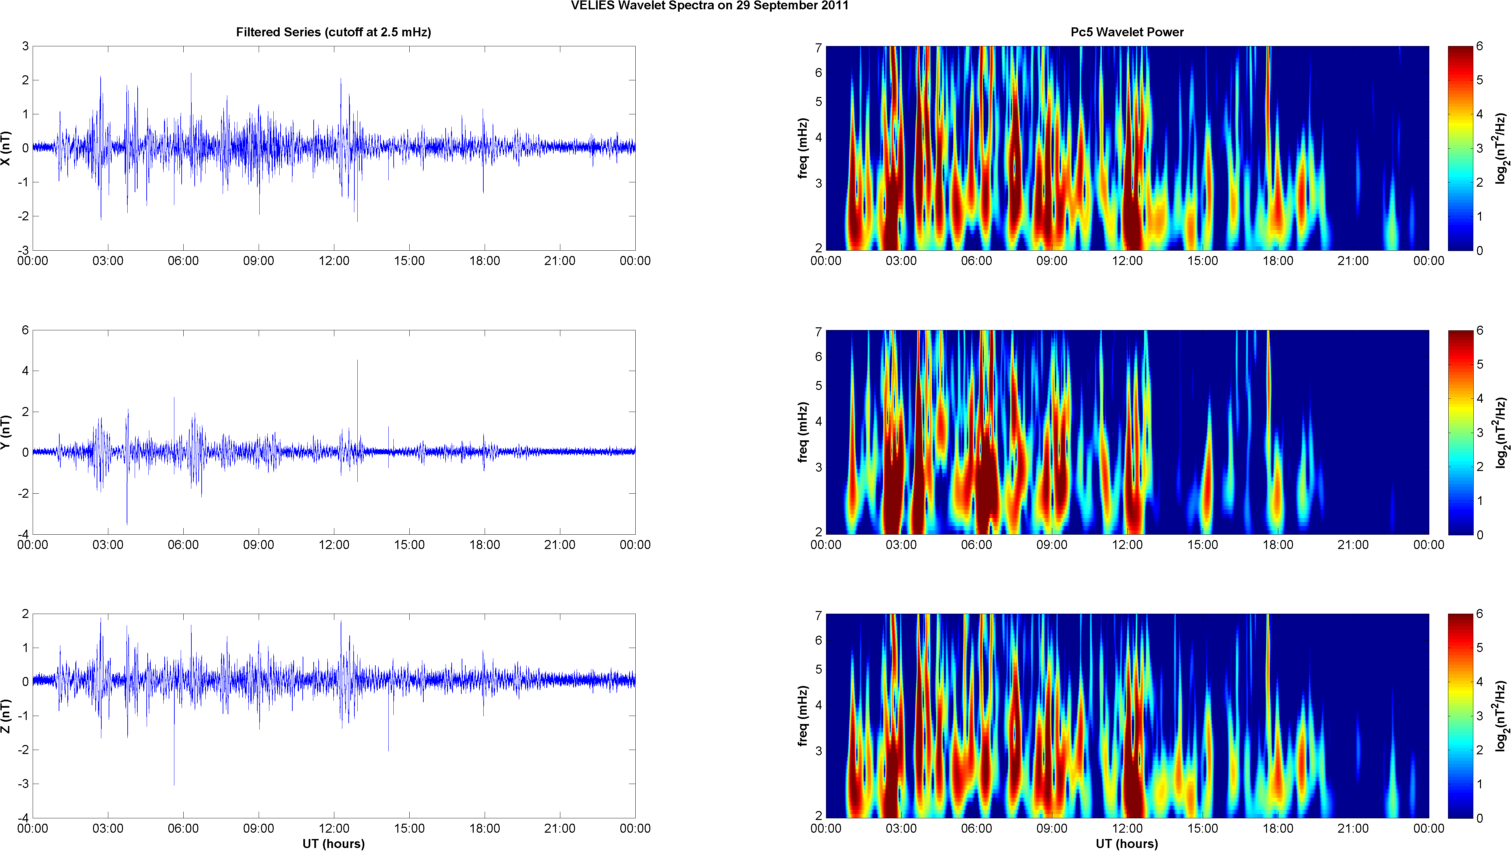
Task: Click 'freq (mHz)' label of the X-row spectrum
Action: click(x=803, y=148)
